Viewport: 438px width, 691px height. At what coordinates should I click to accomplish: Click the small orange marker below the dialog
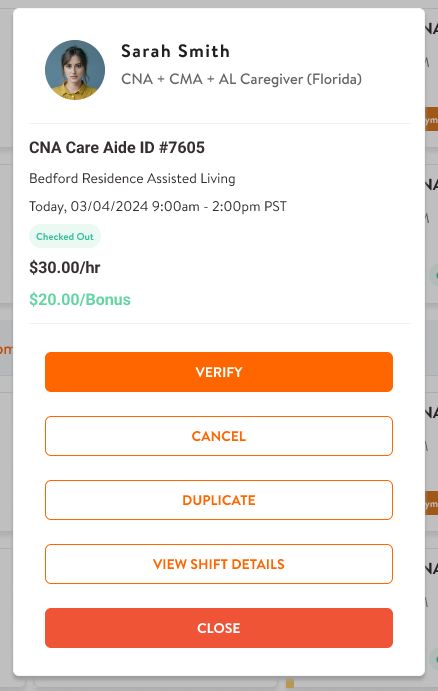tap(290, 683)
